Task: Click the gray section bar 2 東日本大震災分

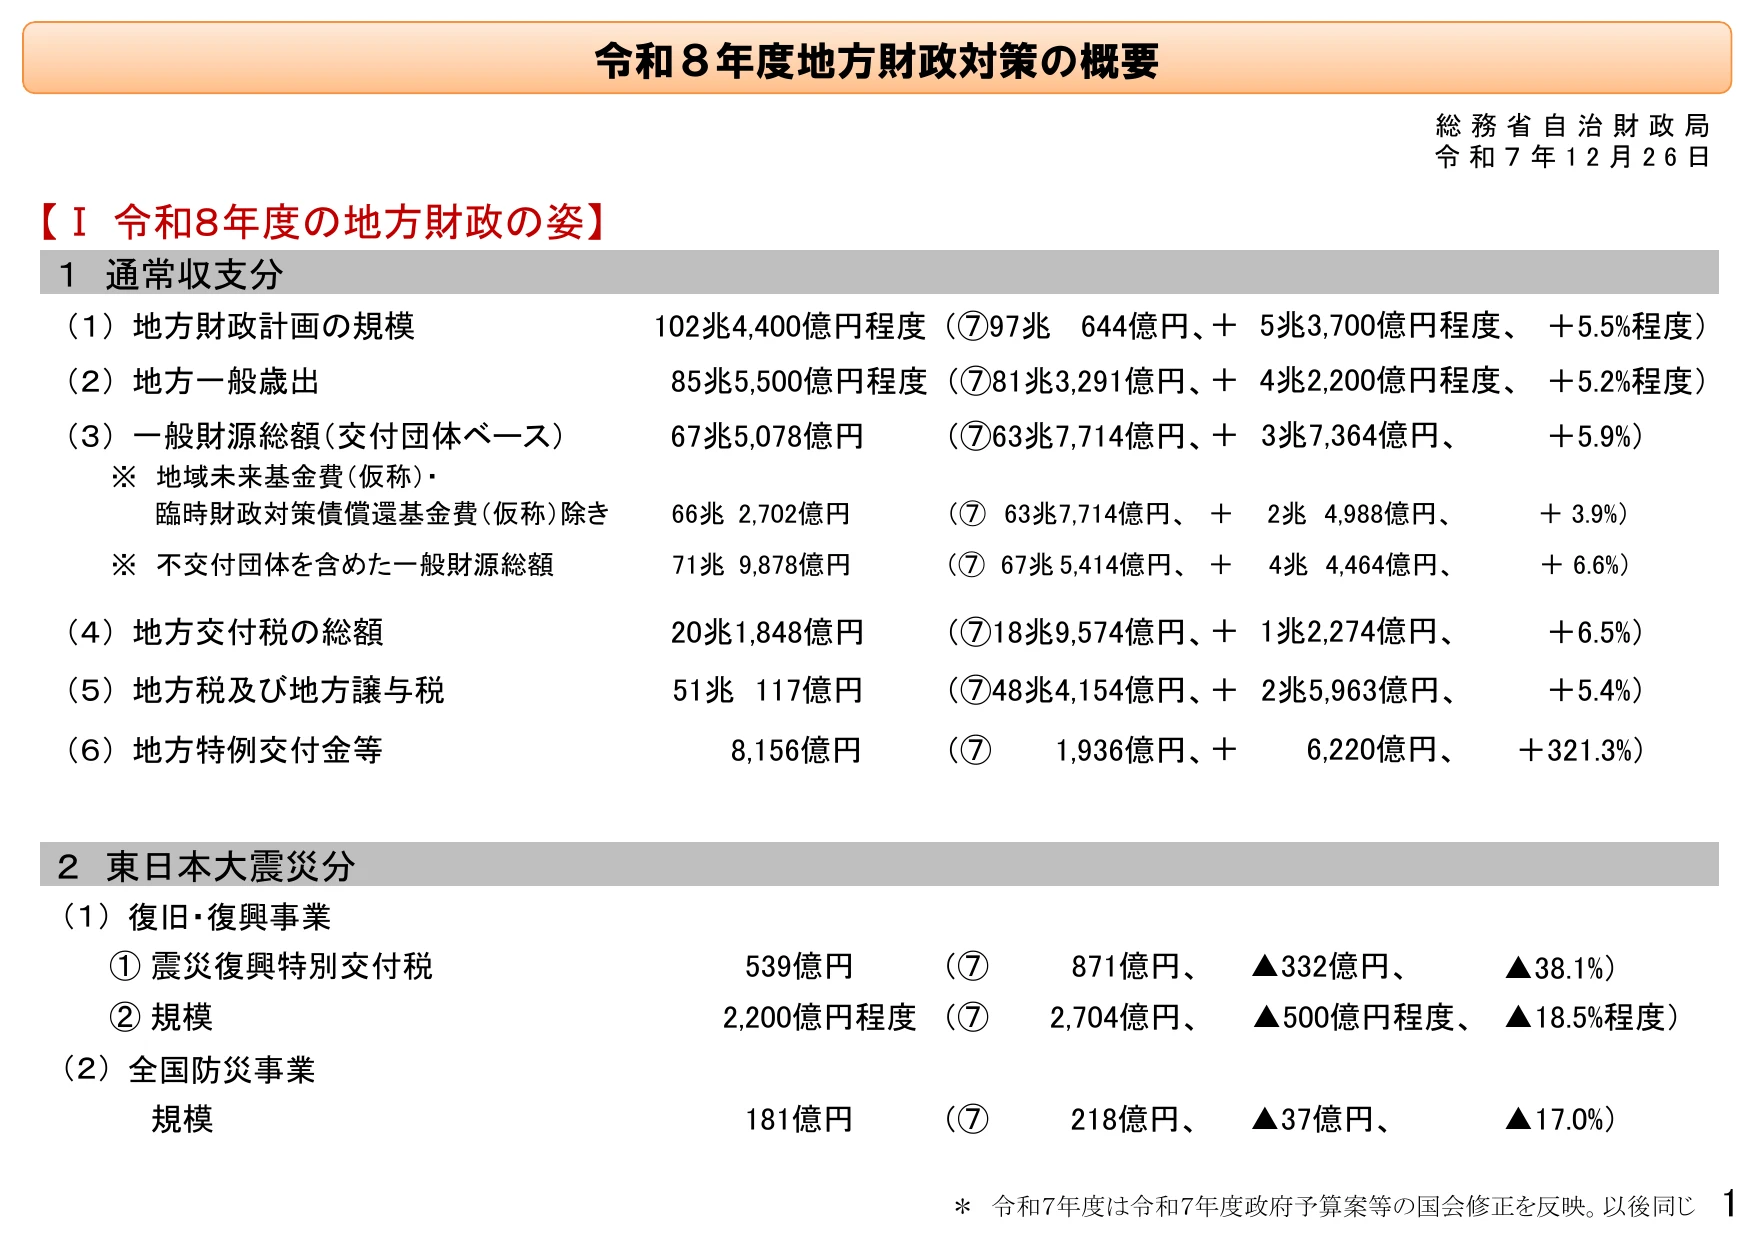Action: [879, 864]
